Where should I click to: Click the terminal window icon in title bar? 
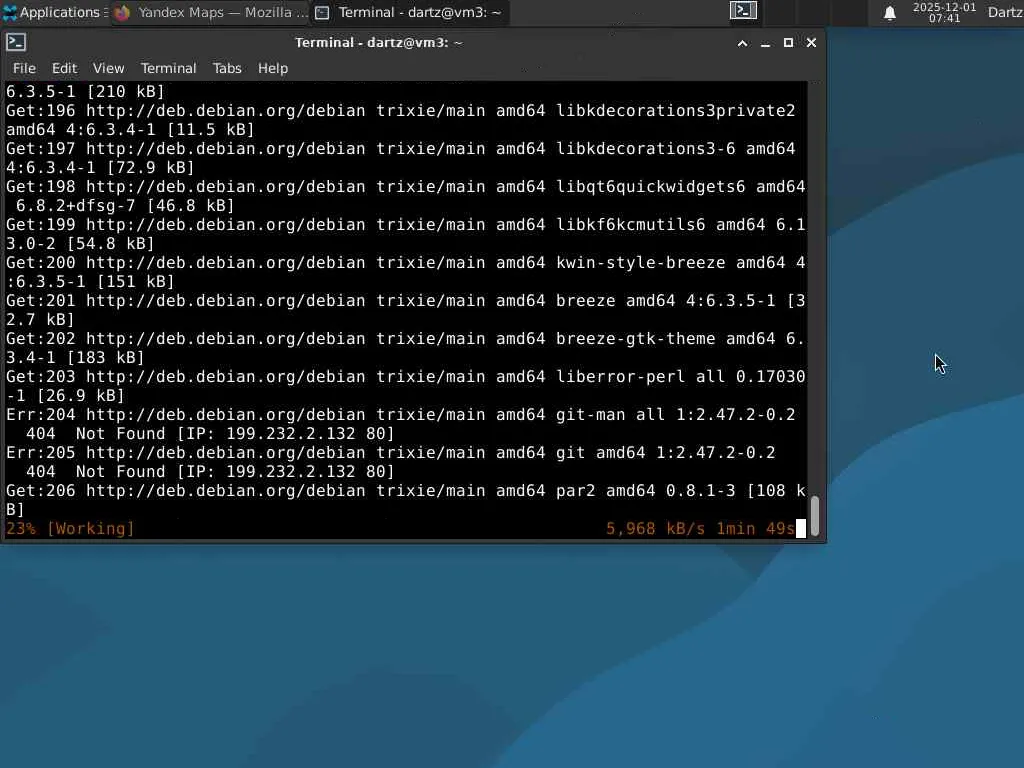[x=16, y=42]
